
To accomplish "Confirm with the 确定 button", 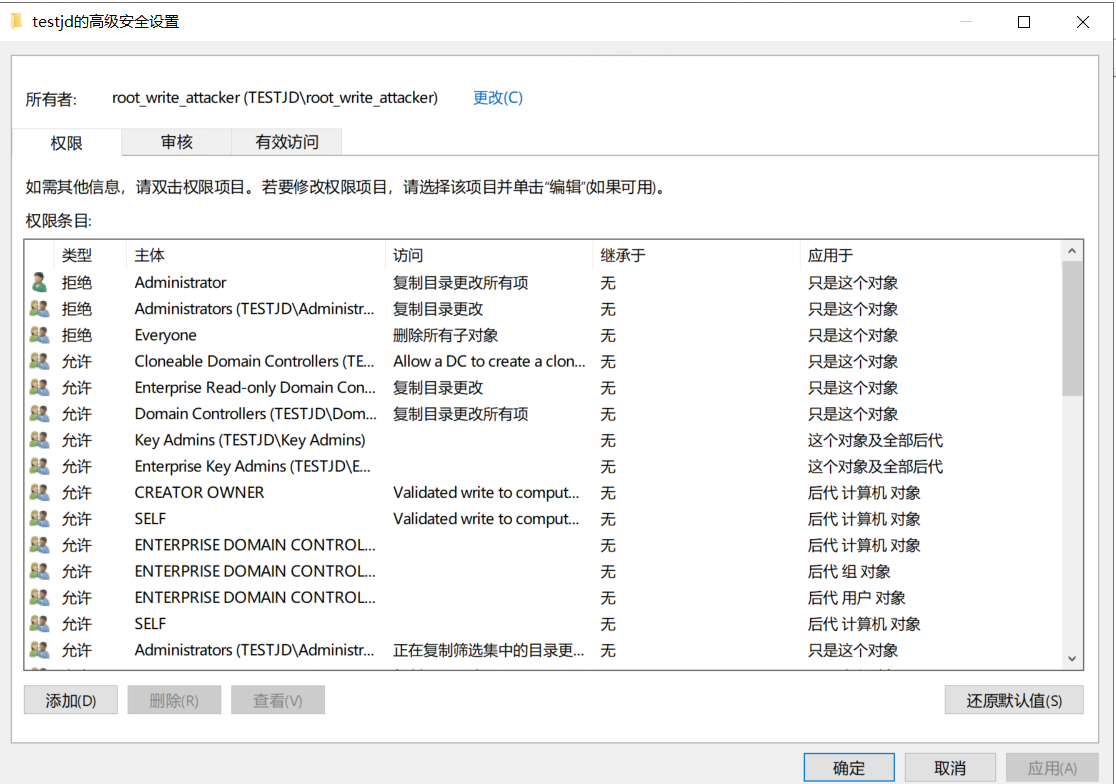I will pyautogui.click(x=849, y=768).
